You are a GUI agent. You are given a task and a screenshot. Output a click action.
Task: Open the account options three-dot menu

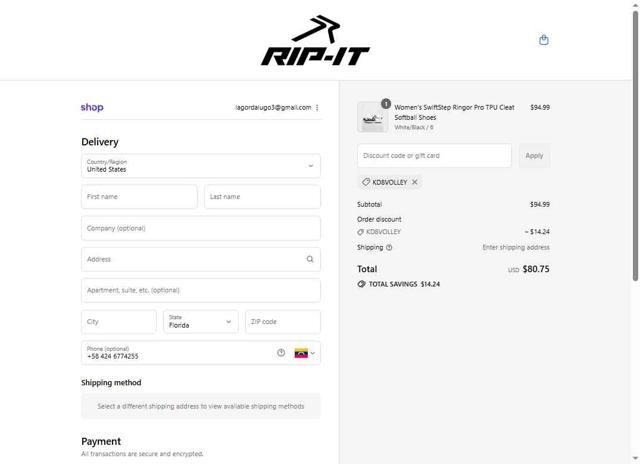point(317,107)
